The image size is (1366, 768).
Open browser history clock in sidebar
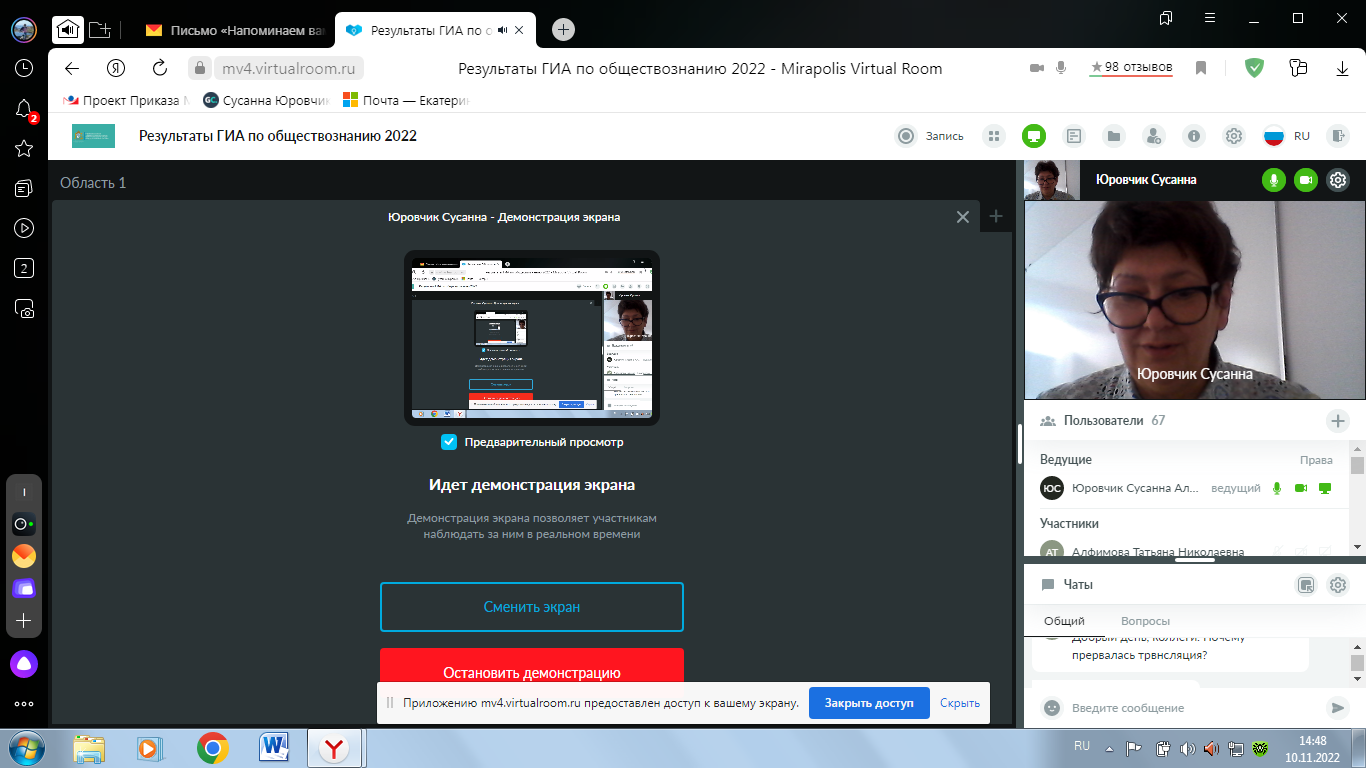(24, 69)
